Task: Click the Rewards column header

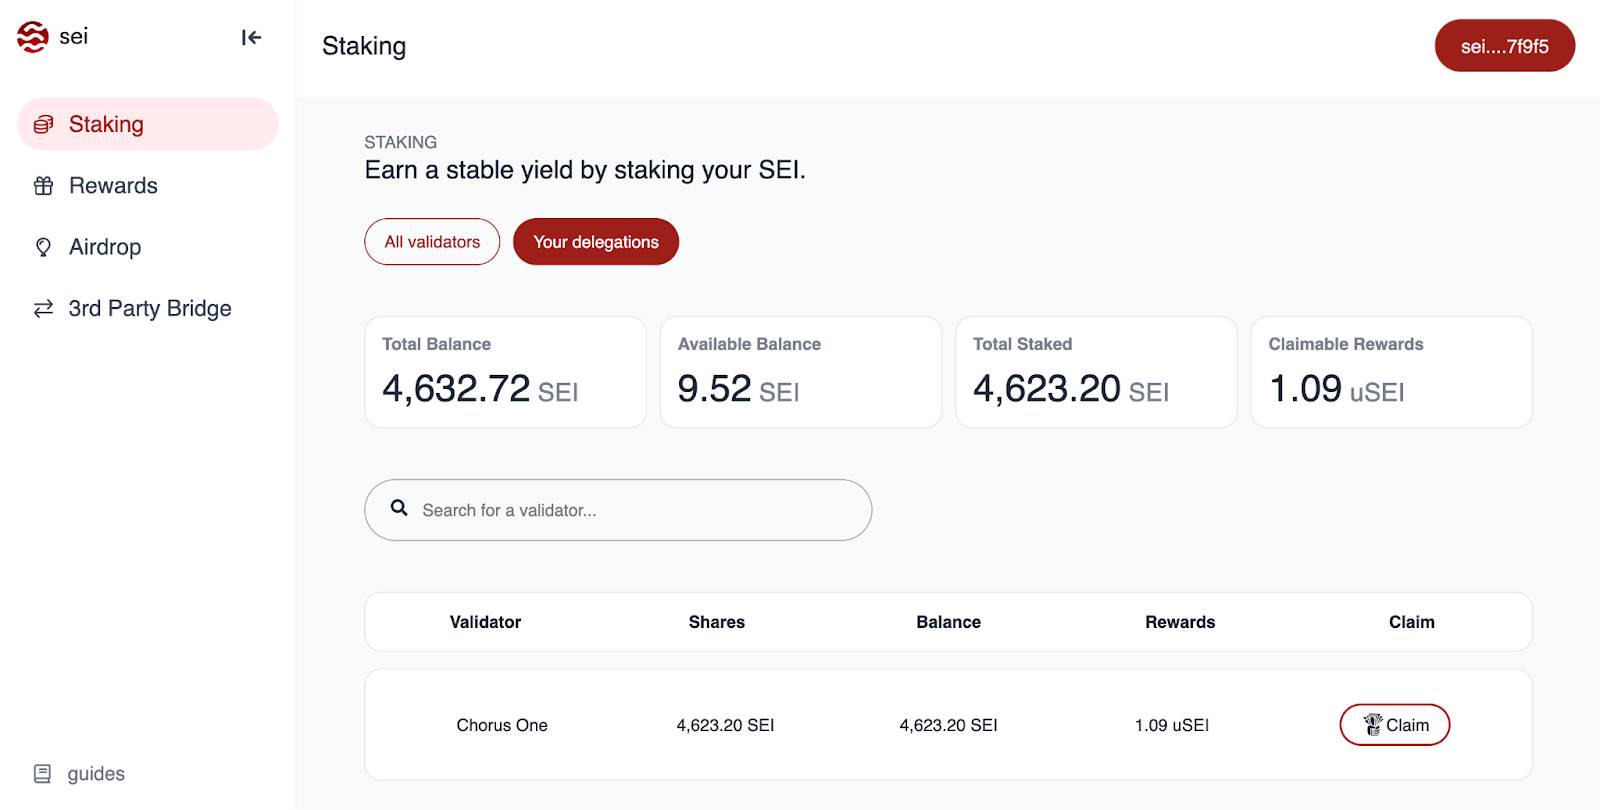Action: point(1180,622)
